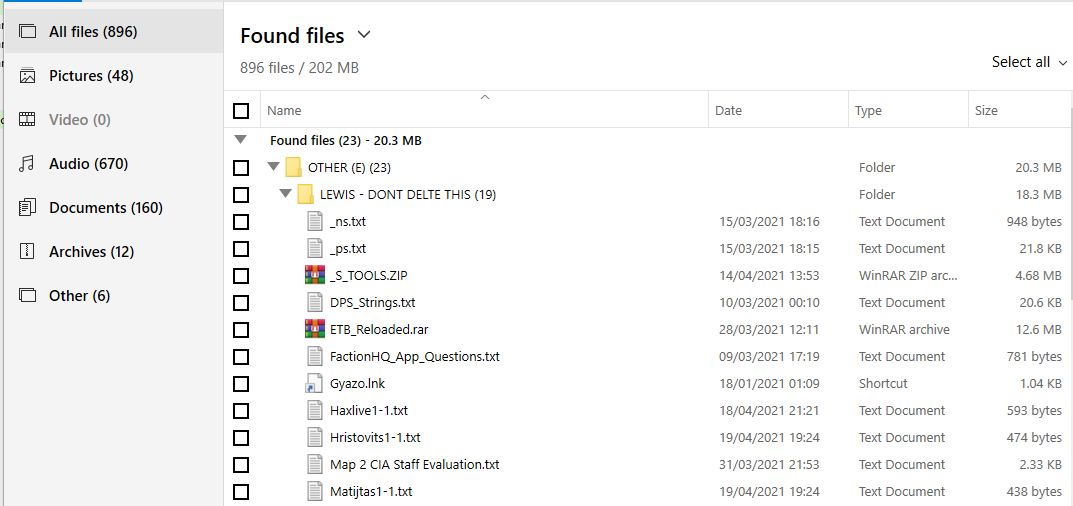The width and height of the screenshot is (1073, 506).
Task: Click the Documents category icon
Action: coord(28,208)
